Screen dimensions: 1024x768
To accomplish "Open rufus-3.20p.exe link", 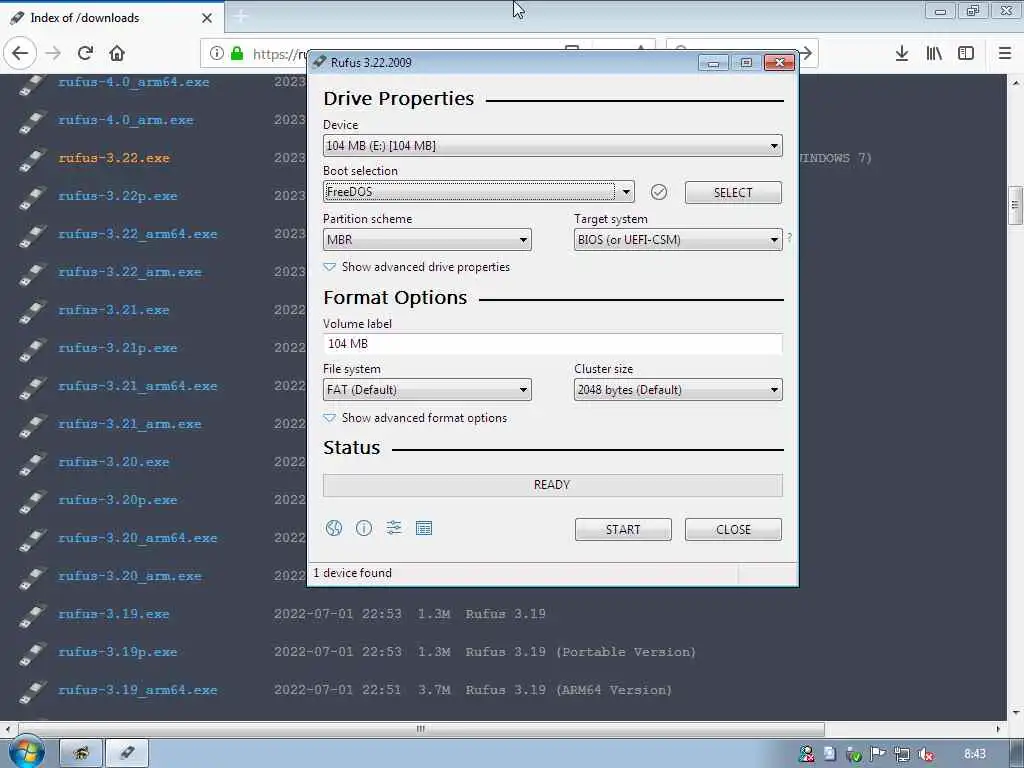I will coord(118,500).
